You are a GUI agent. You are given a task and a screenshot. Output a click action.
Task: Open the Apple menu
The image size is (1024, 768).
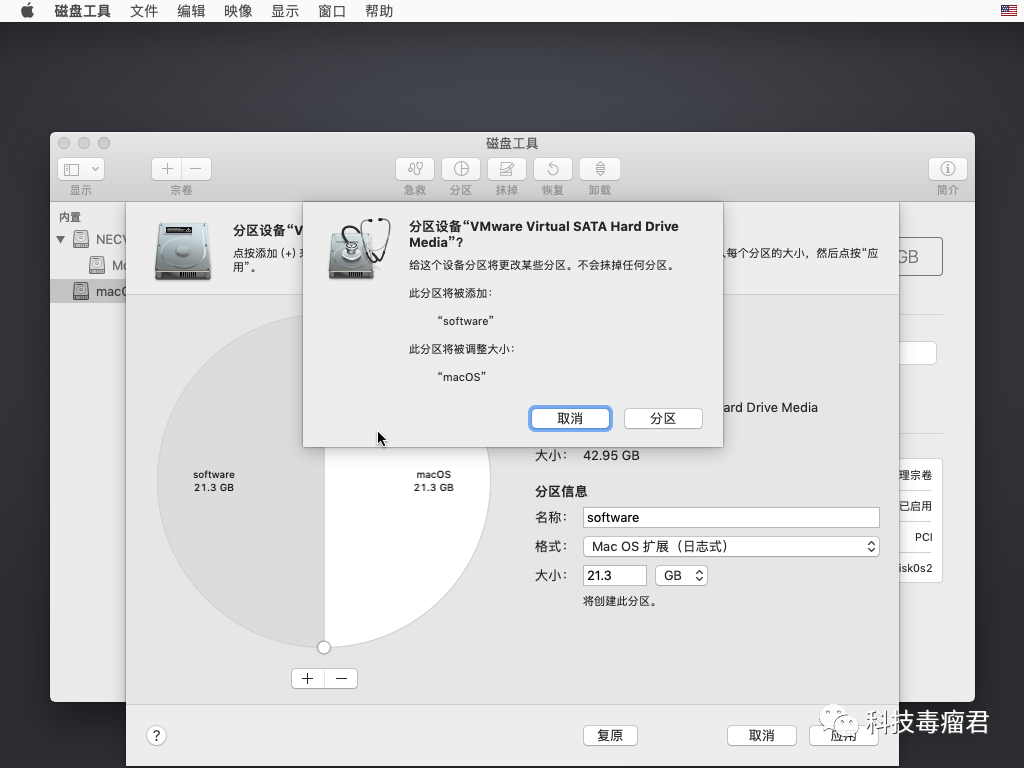[27, 10]
